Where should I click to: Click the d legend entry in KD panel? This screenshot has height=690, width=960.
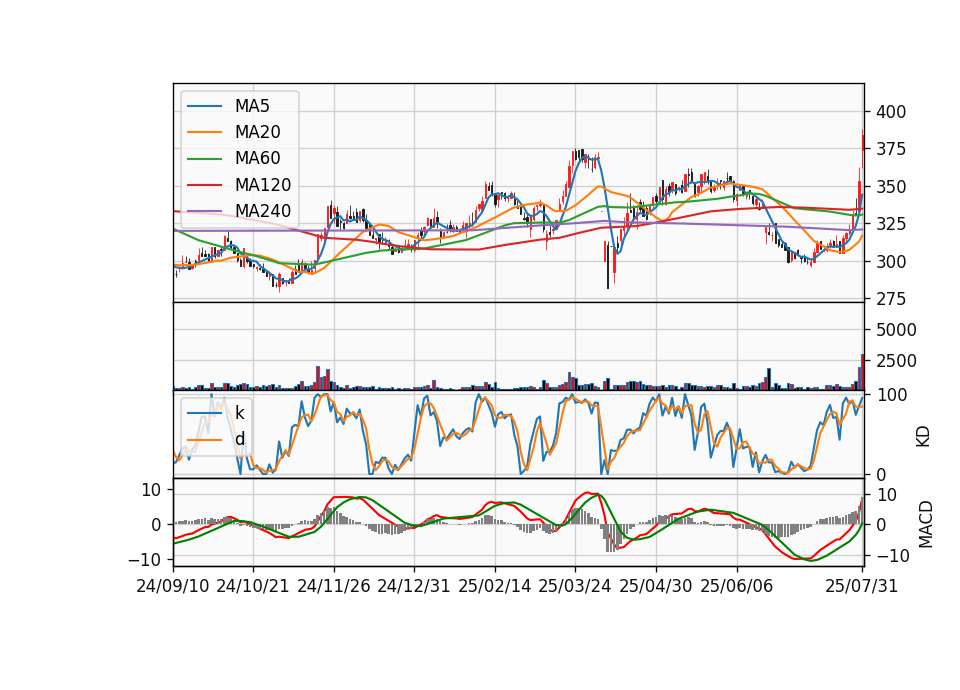[240, 439]
